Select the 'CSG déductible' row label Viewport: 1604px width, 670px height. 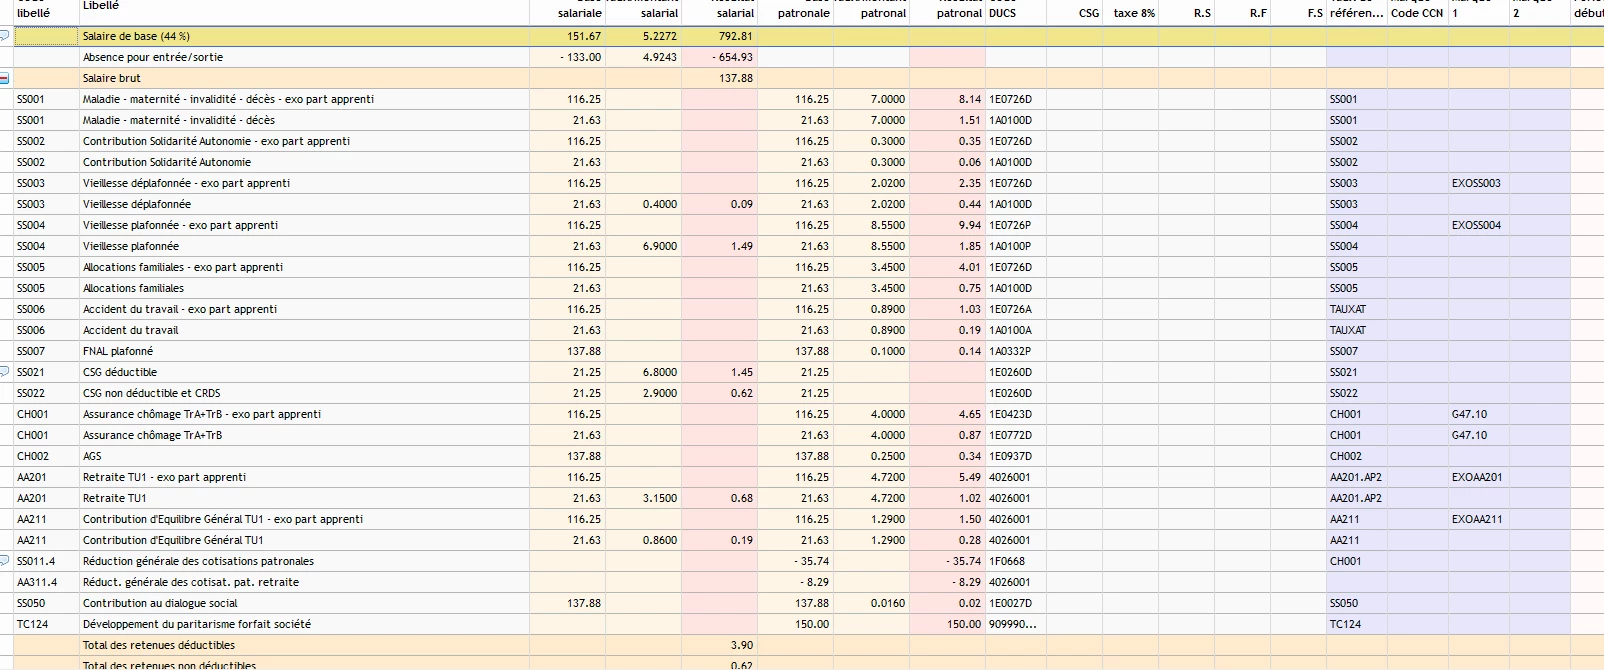point(120,372)
